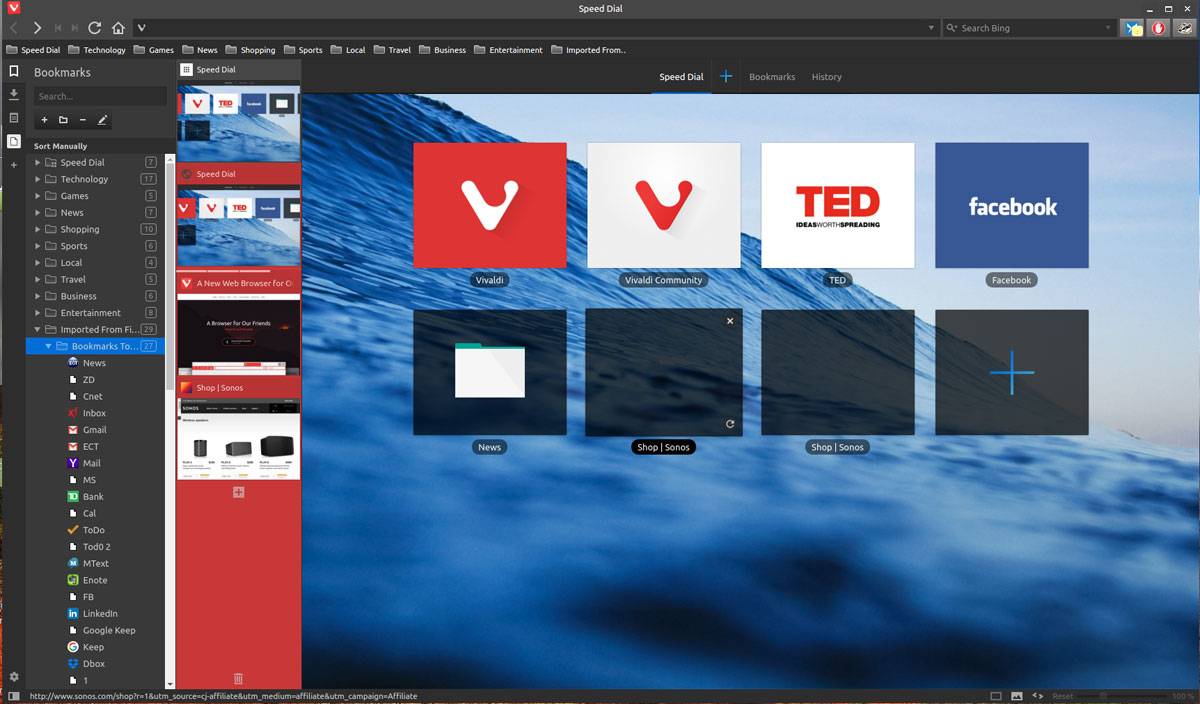
Task: Open the Entertainment folder on bookmarks bar
Action: coord(509,50)
